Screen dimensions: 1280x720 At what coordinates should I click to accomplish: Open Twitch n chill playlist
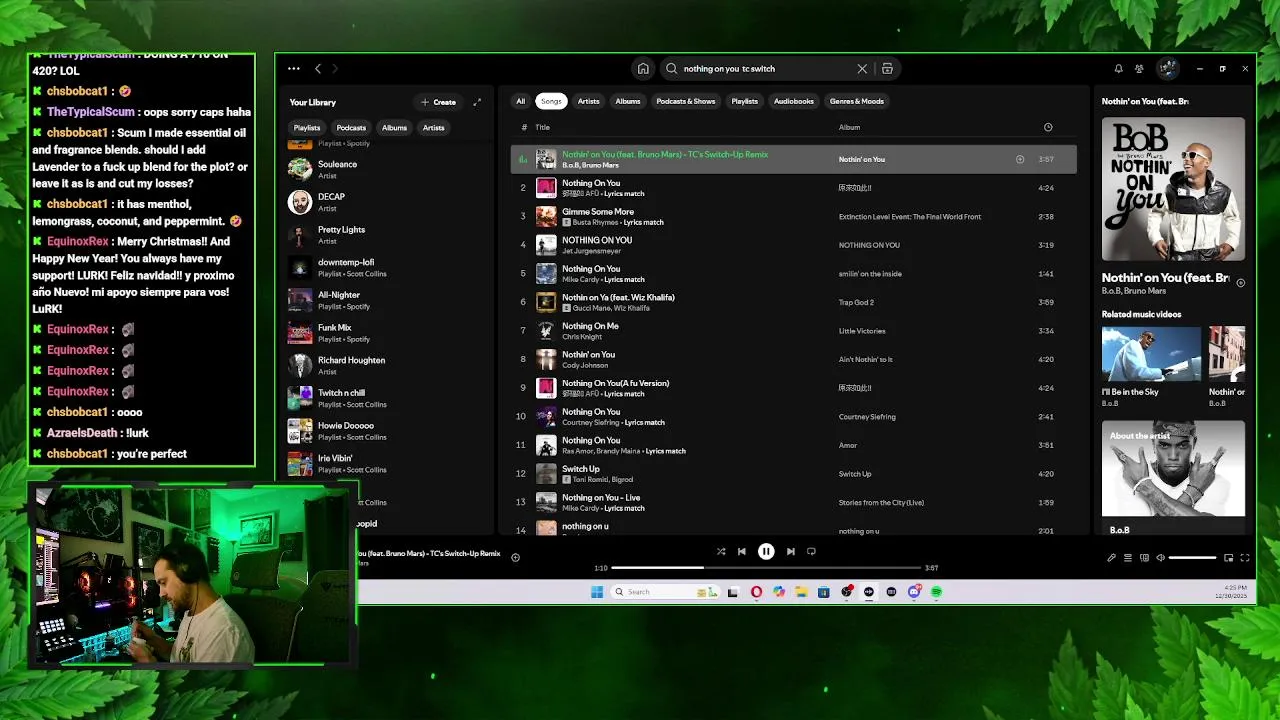click(x=387, y=398)
